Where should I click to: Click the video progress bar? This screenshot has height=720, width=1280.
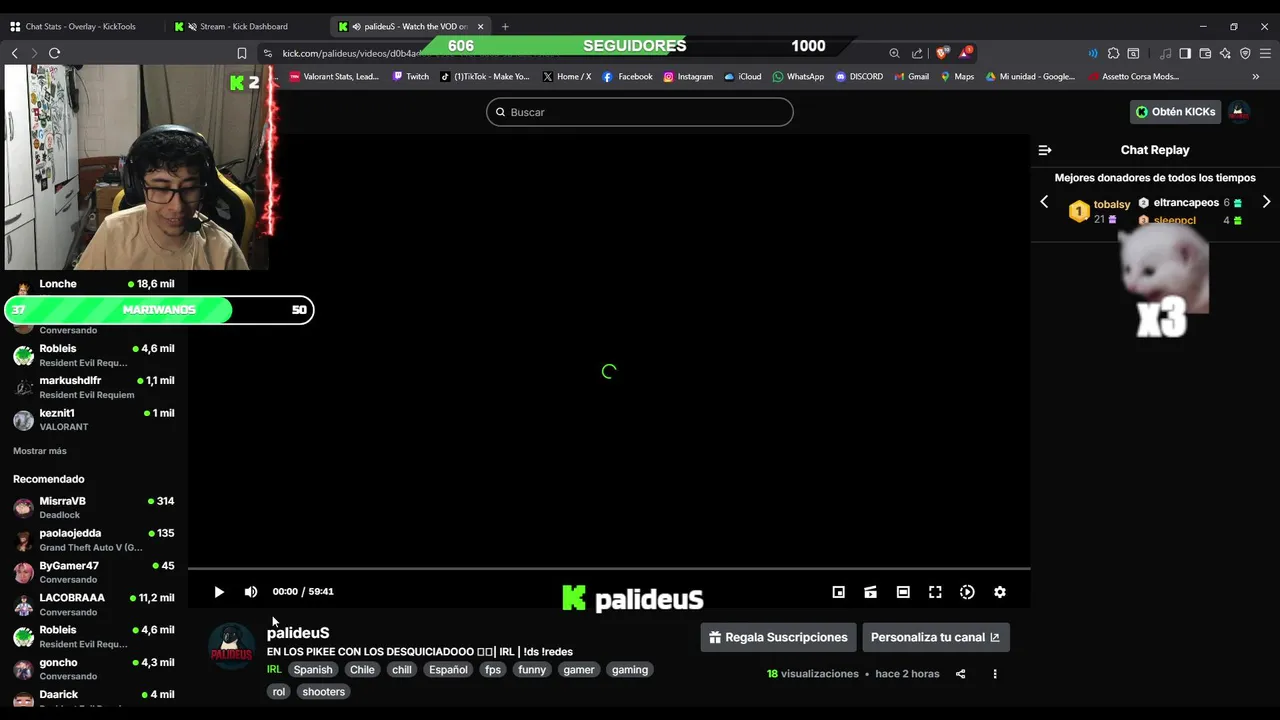tap(609, 568)
